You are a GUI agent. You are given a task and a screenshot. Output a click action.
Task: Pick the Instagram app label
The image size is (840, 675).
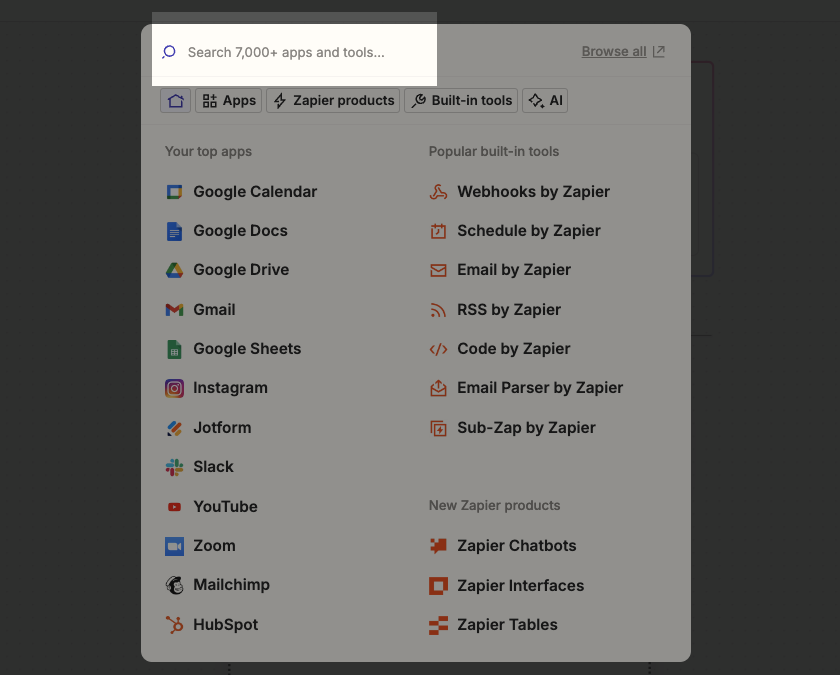point(230,388)
